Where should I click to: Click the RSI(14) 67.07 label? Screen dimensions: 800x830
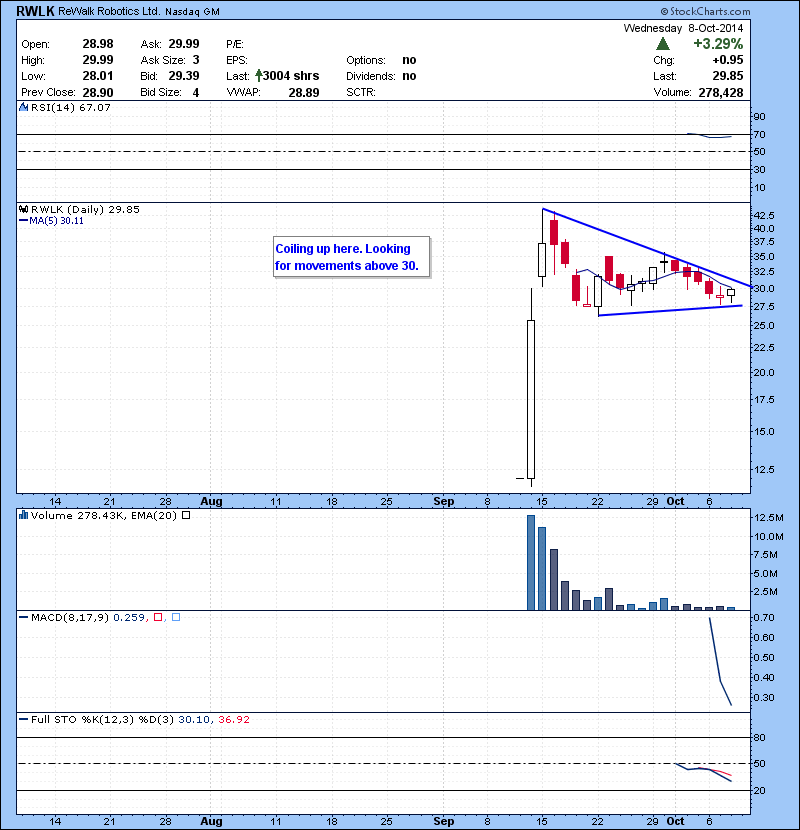pos(71,107)
